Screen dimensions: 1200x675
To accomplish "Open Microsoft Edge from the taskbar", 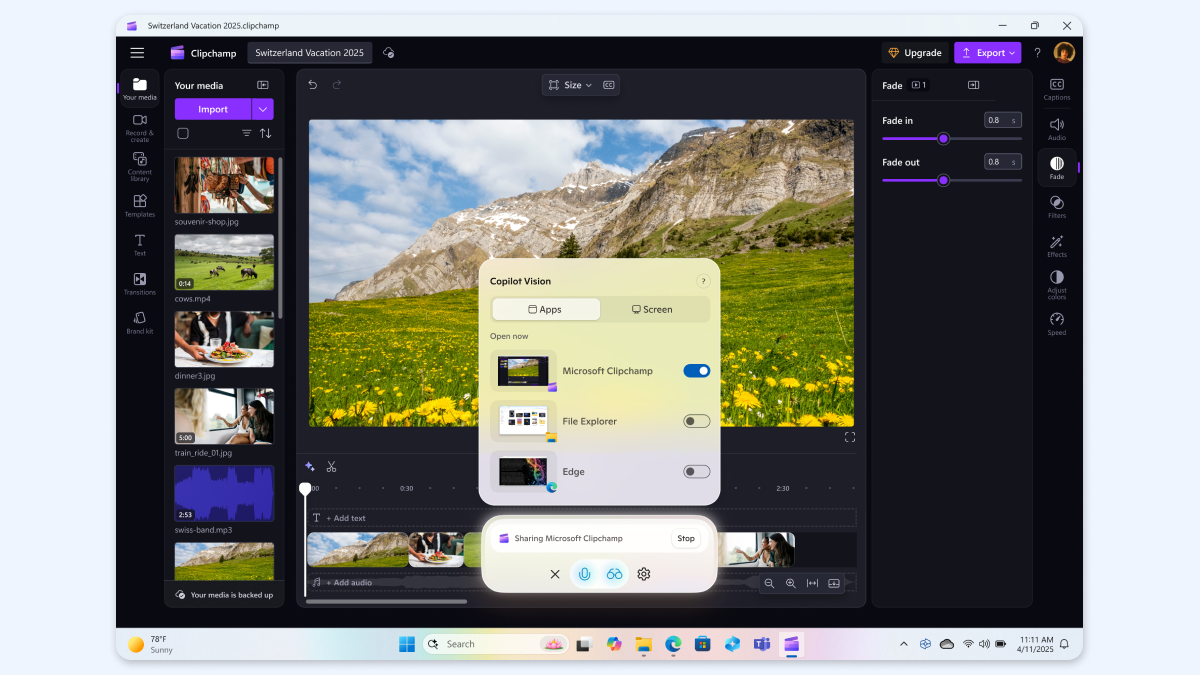I will coord(673,644).
